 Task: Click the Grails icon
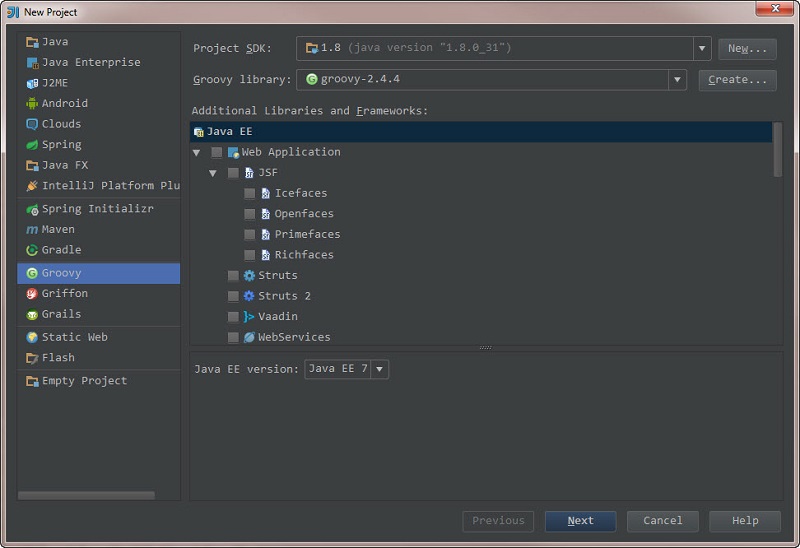(x=32, y=314)
